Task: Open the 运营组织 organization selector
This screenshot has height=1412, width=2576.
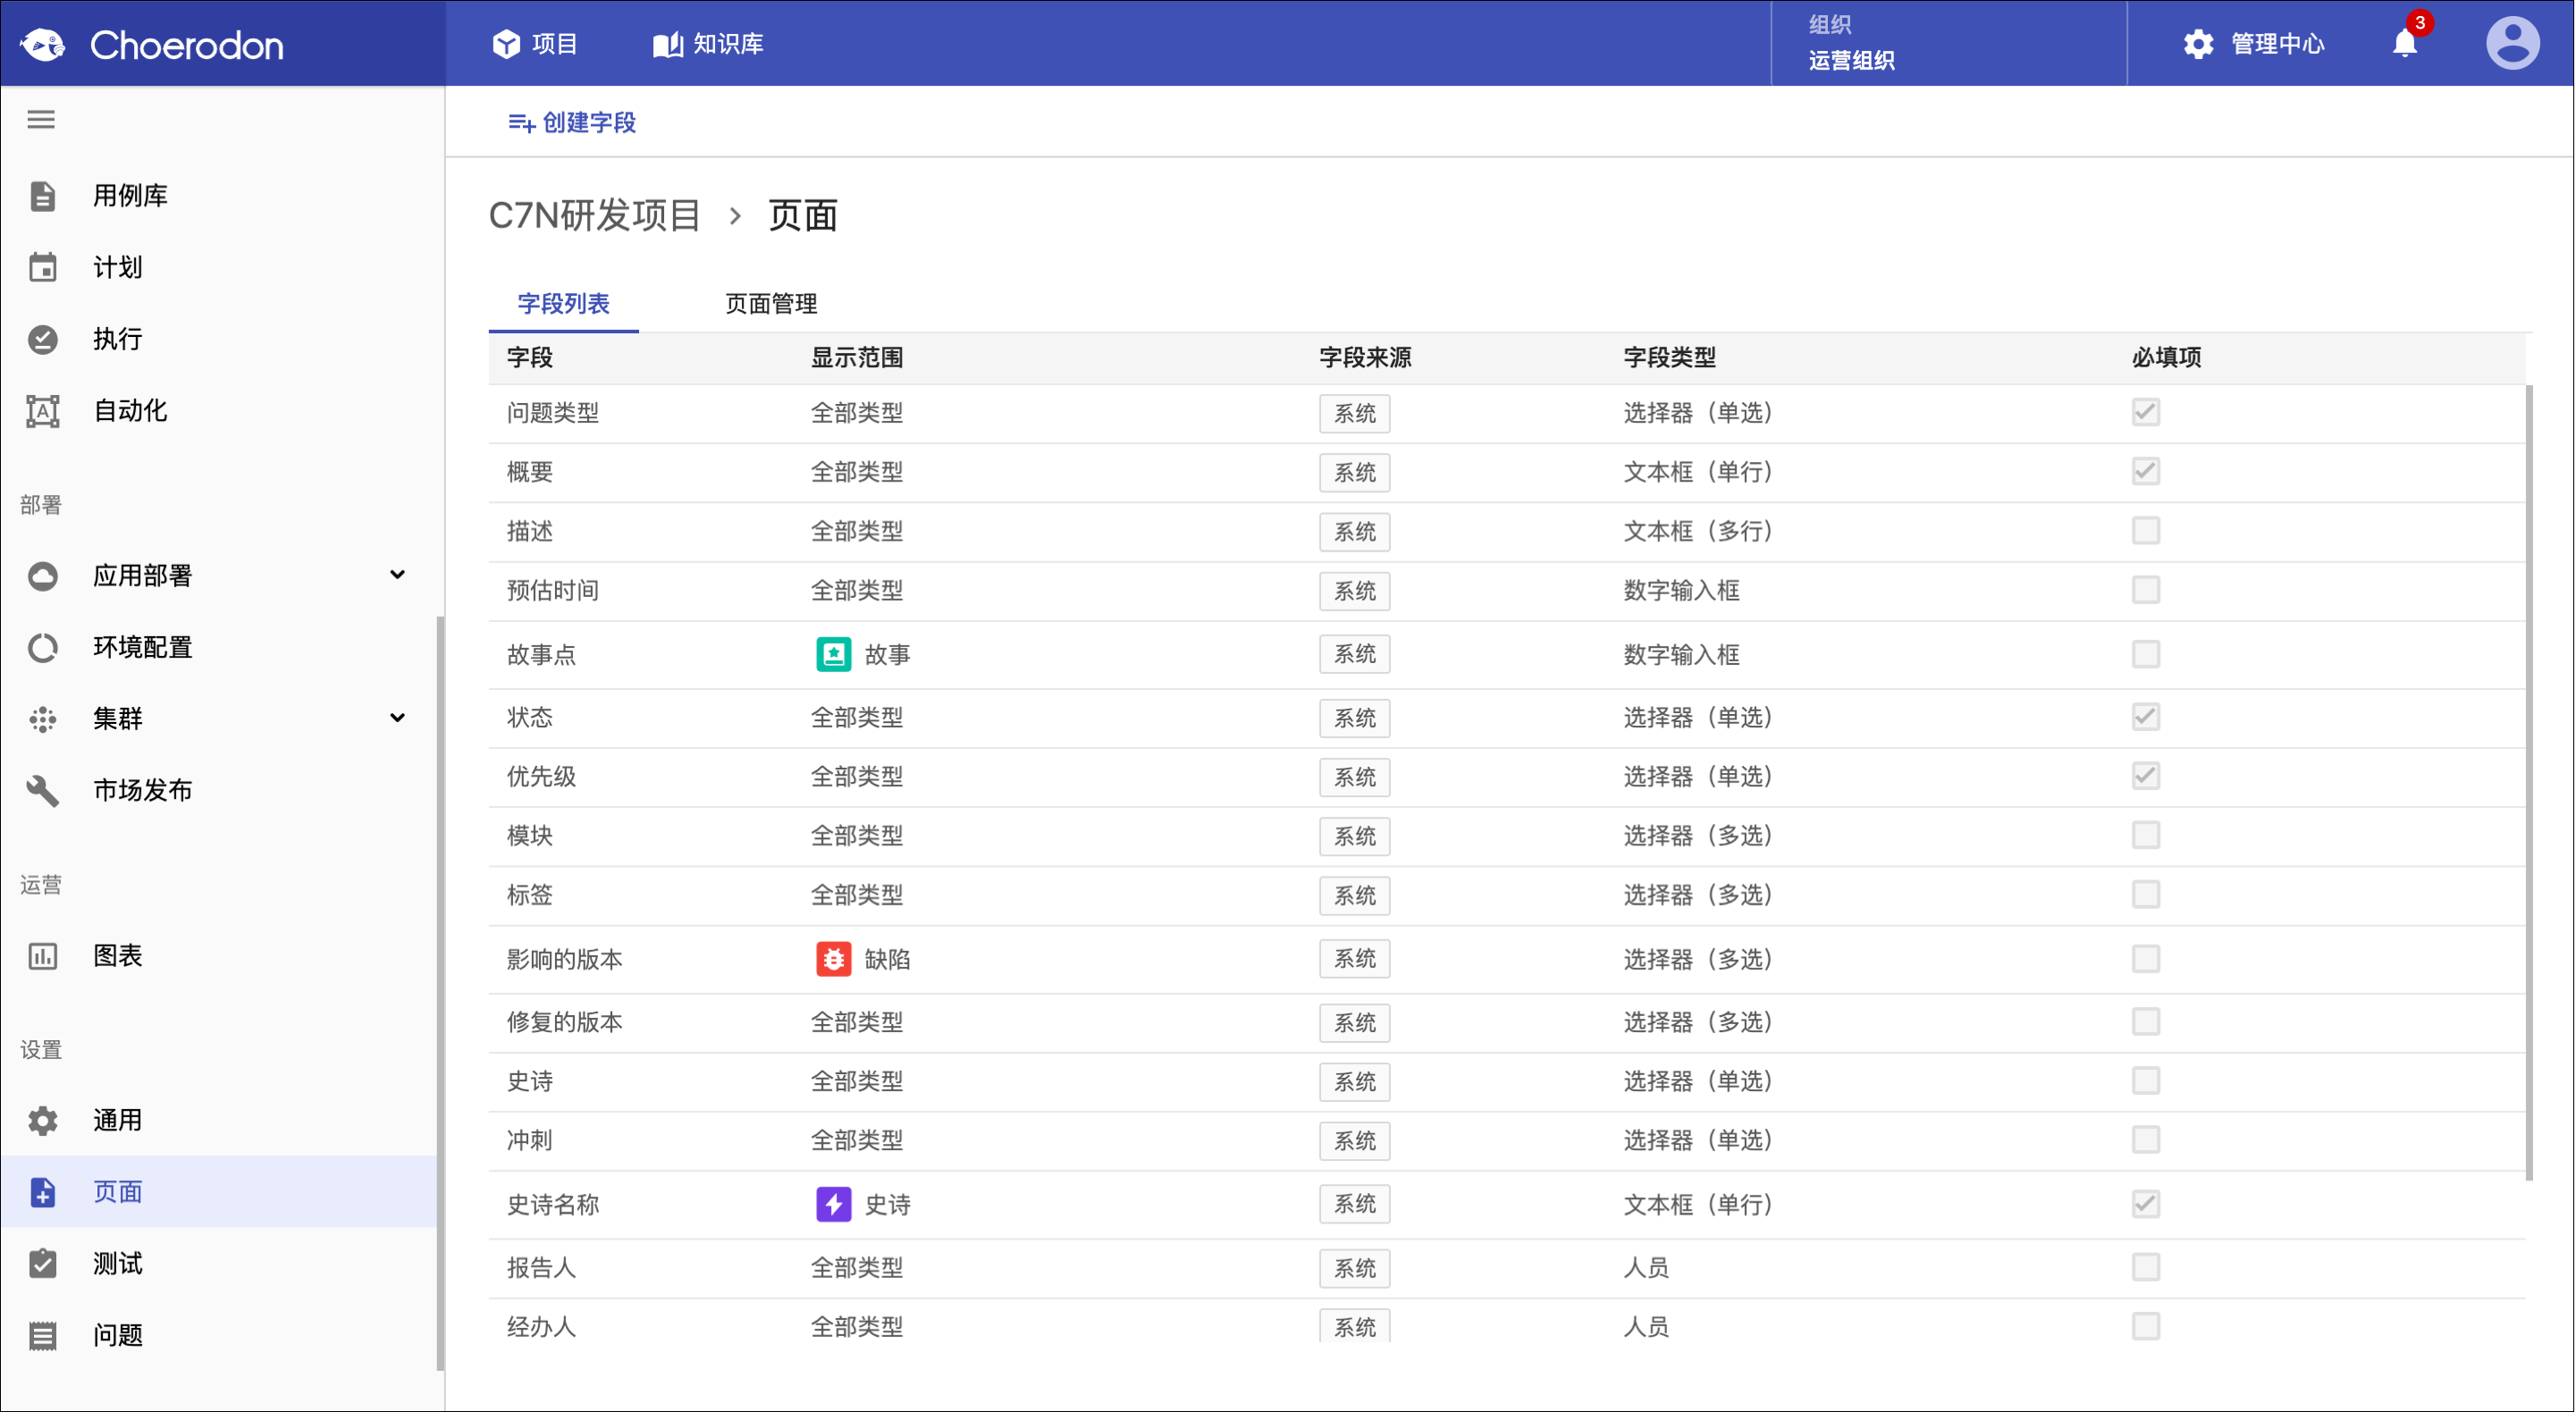Action: (1948, 43)
